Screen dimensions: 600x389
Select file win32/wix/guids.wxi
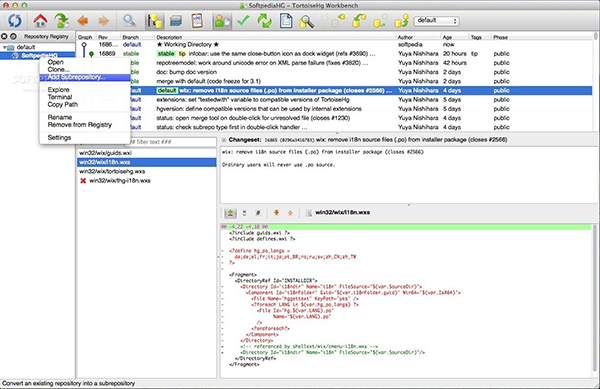click(x=147, y=153)
